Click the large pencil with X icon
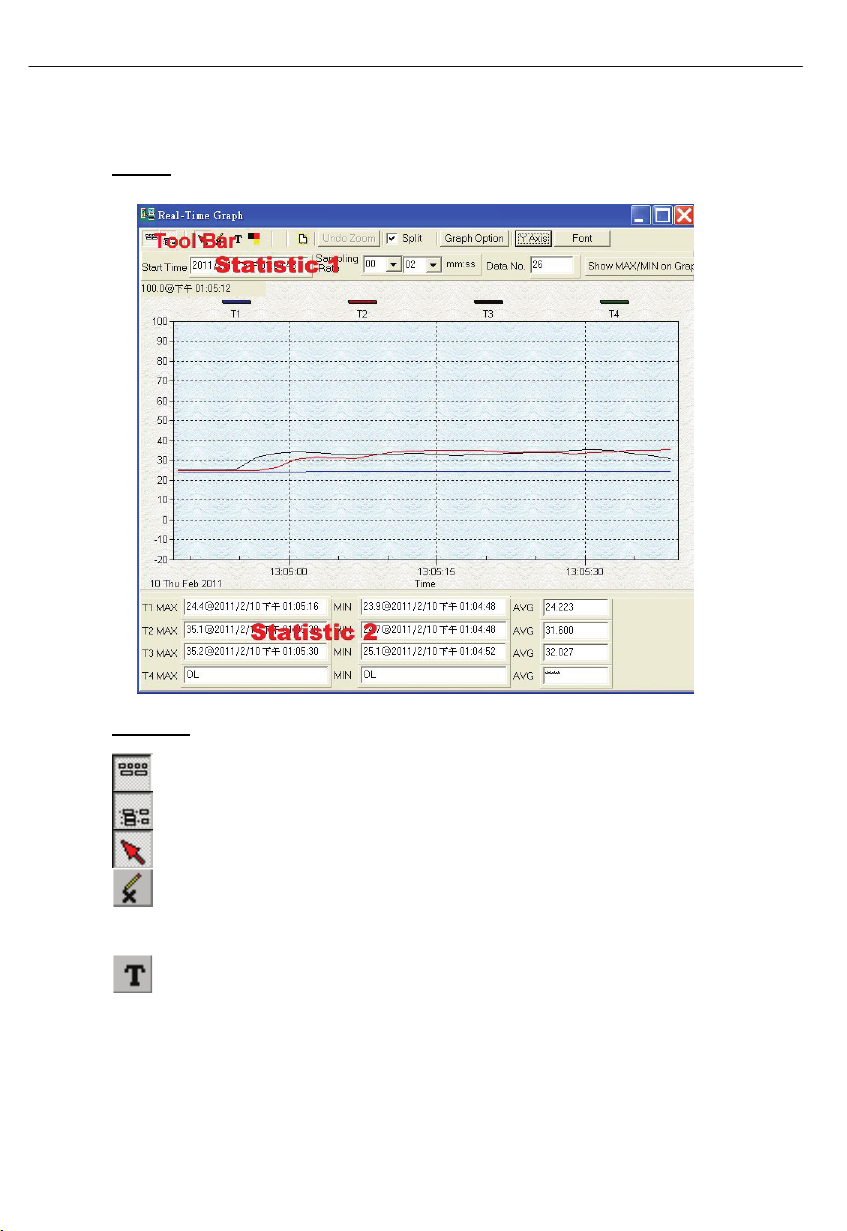The image size is (847, 1231). 132,888
